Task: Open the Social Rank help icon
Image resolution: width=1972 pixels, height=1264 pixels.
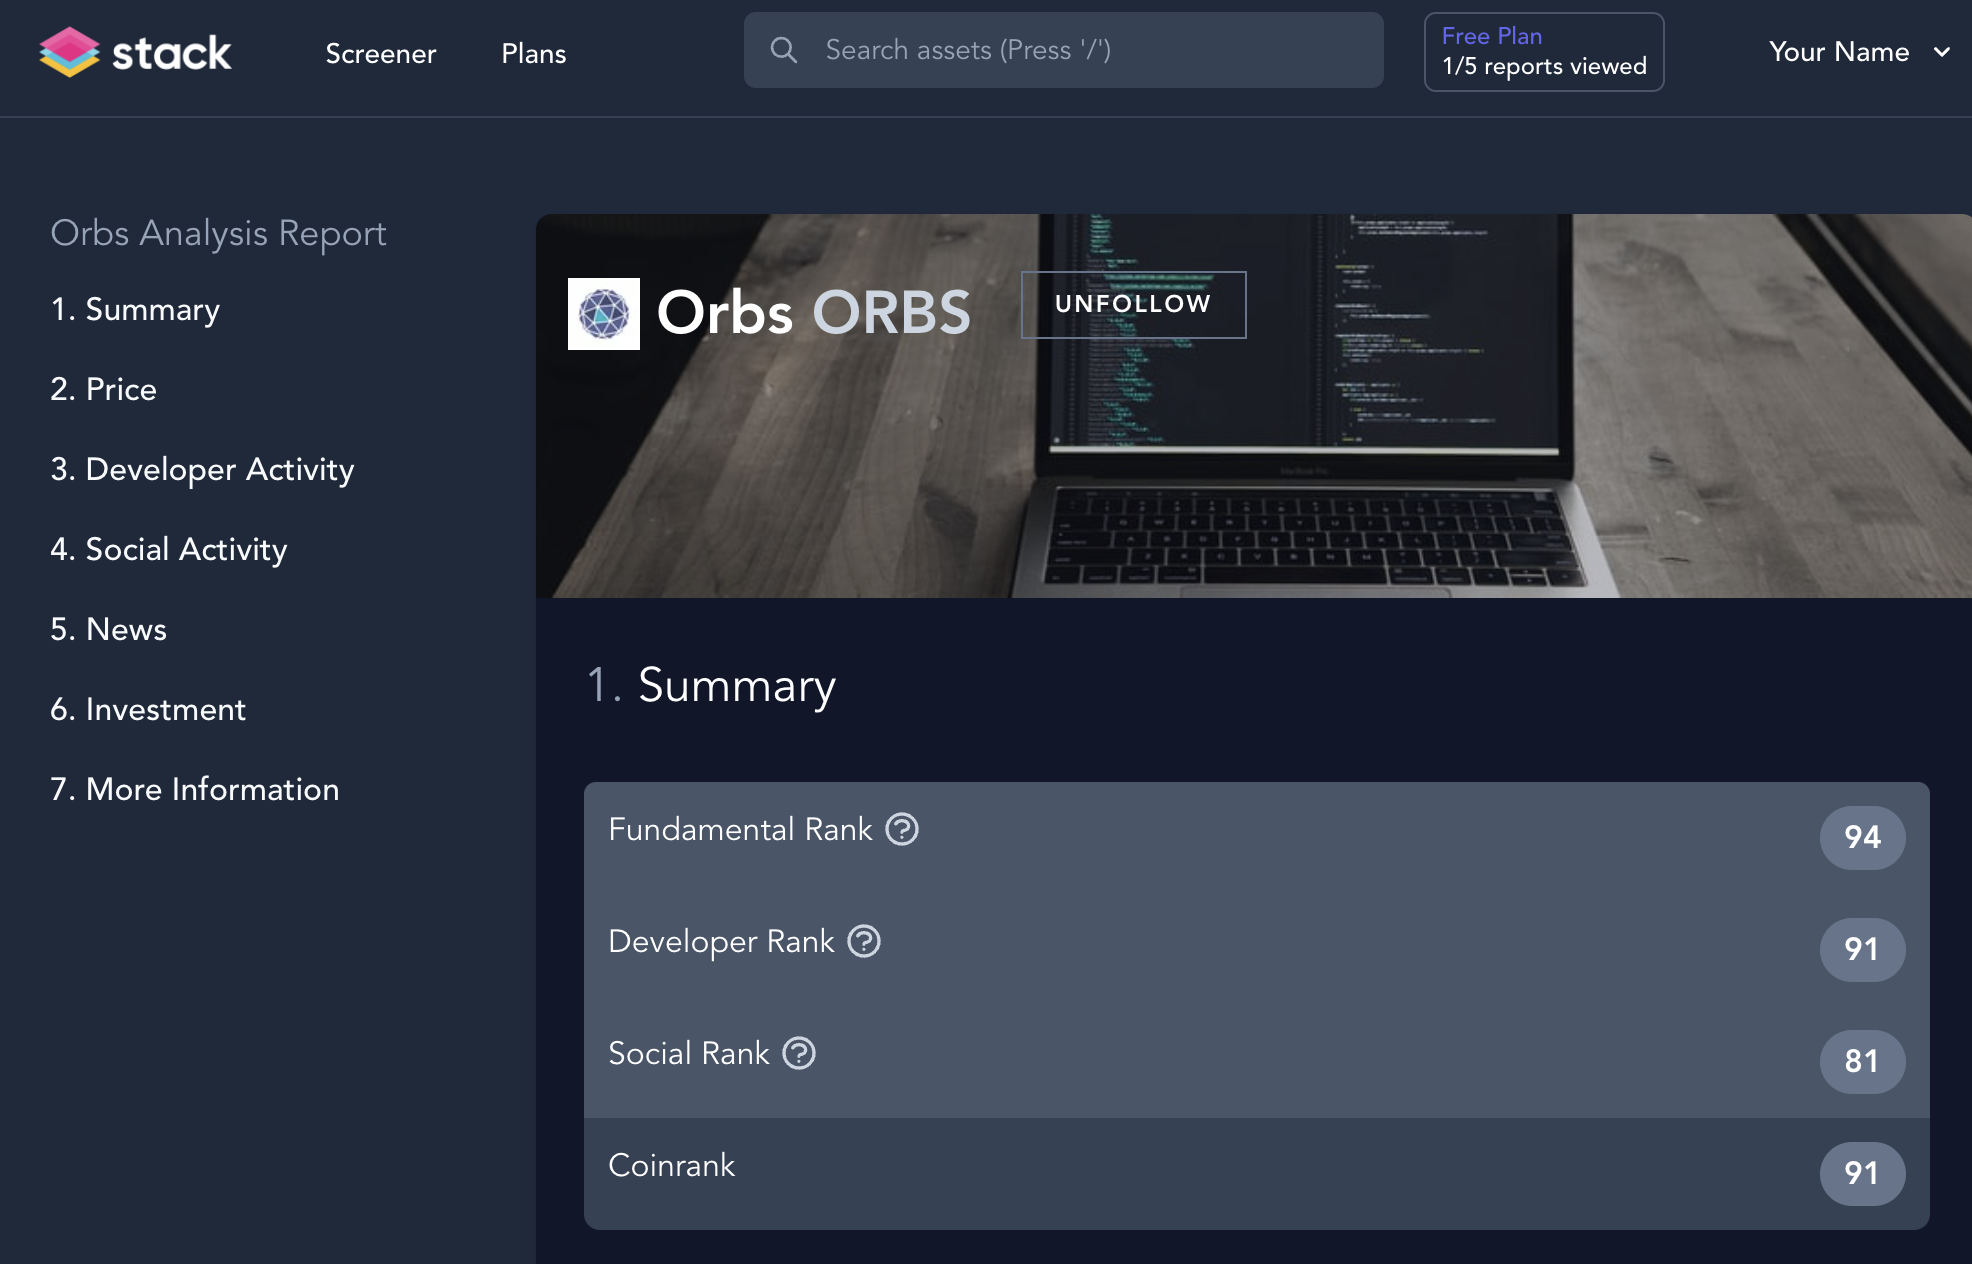Action: pyautogui.click(x=799, y=1053)
